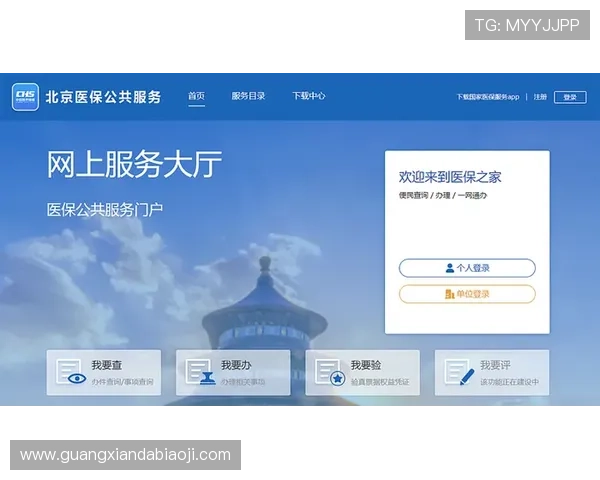
Task: Open the 服务目录 navigation tab
Action: point(248,96)
